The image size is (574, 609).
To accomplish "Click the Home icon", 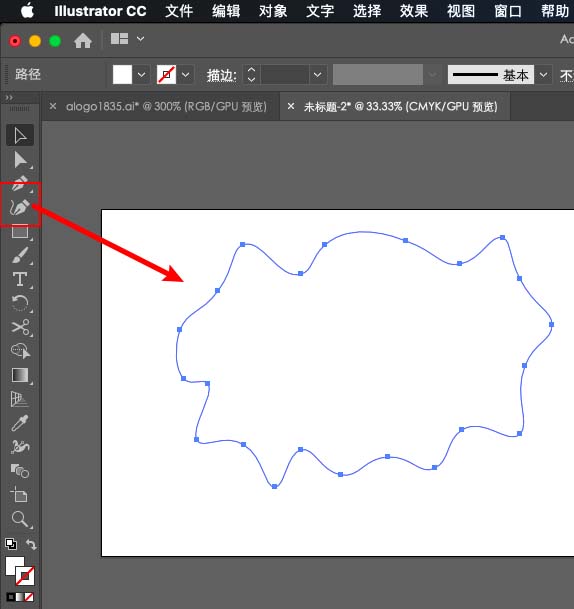I will pos(83,40).
